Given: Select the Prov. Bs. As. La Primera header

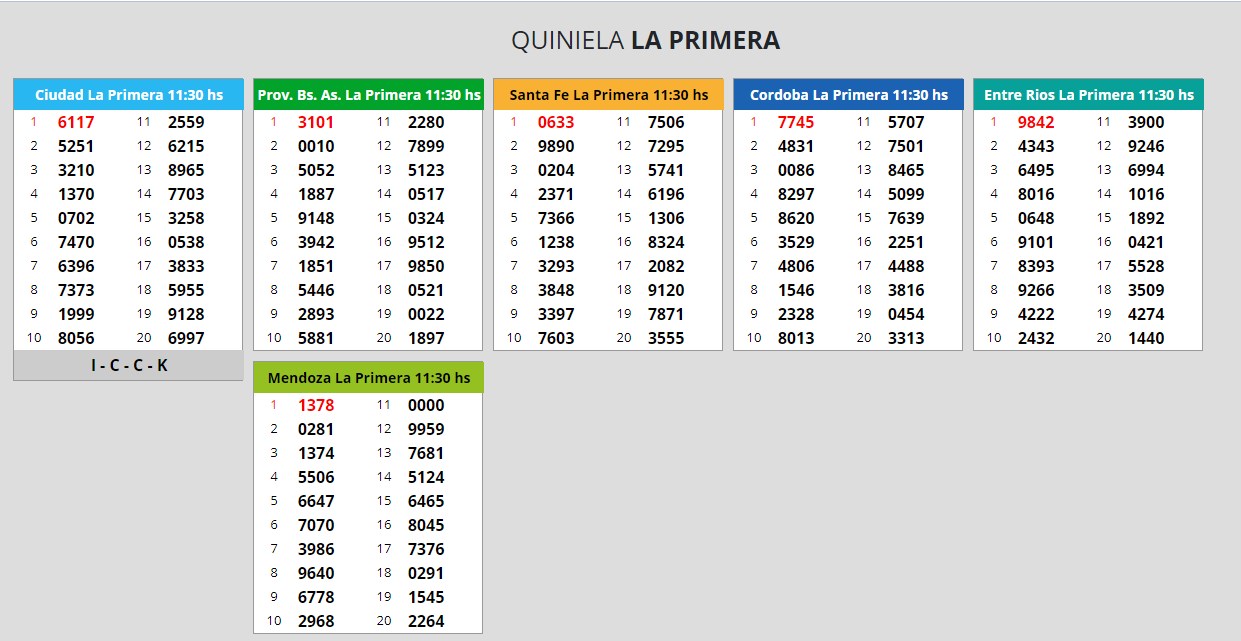Looking at the screenshot, I should point(368,95).
